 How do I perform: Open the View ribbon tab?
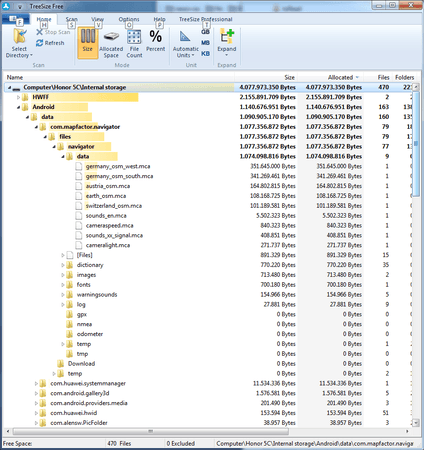97,19
